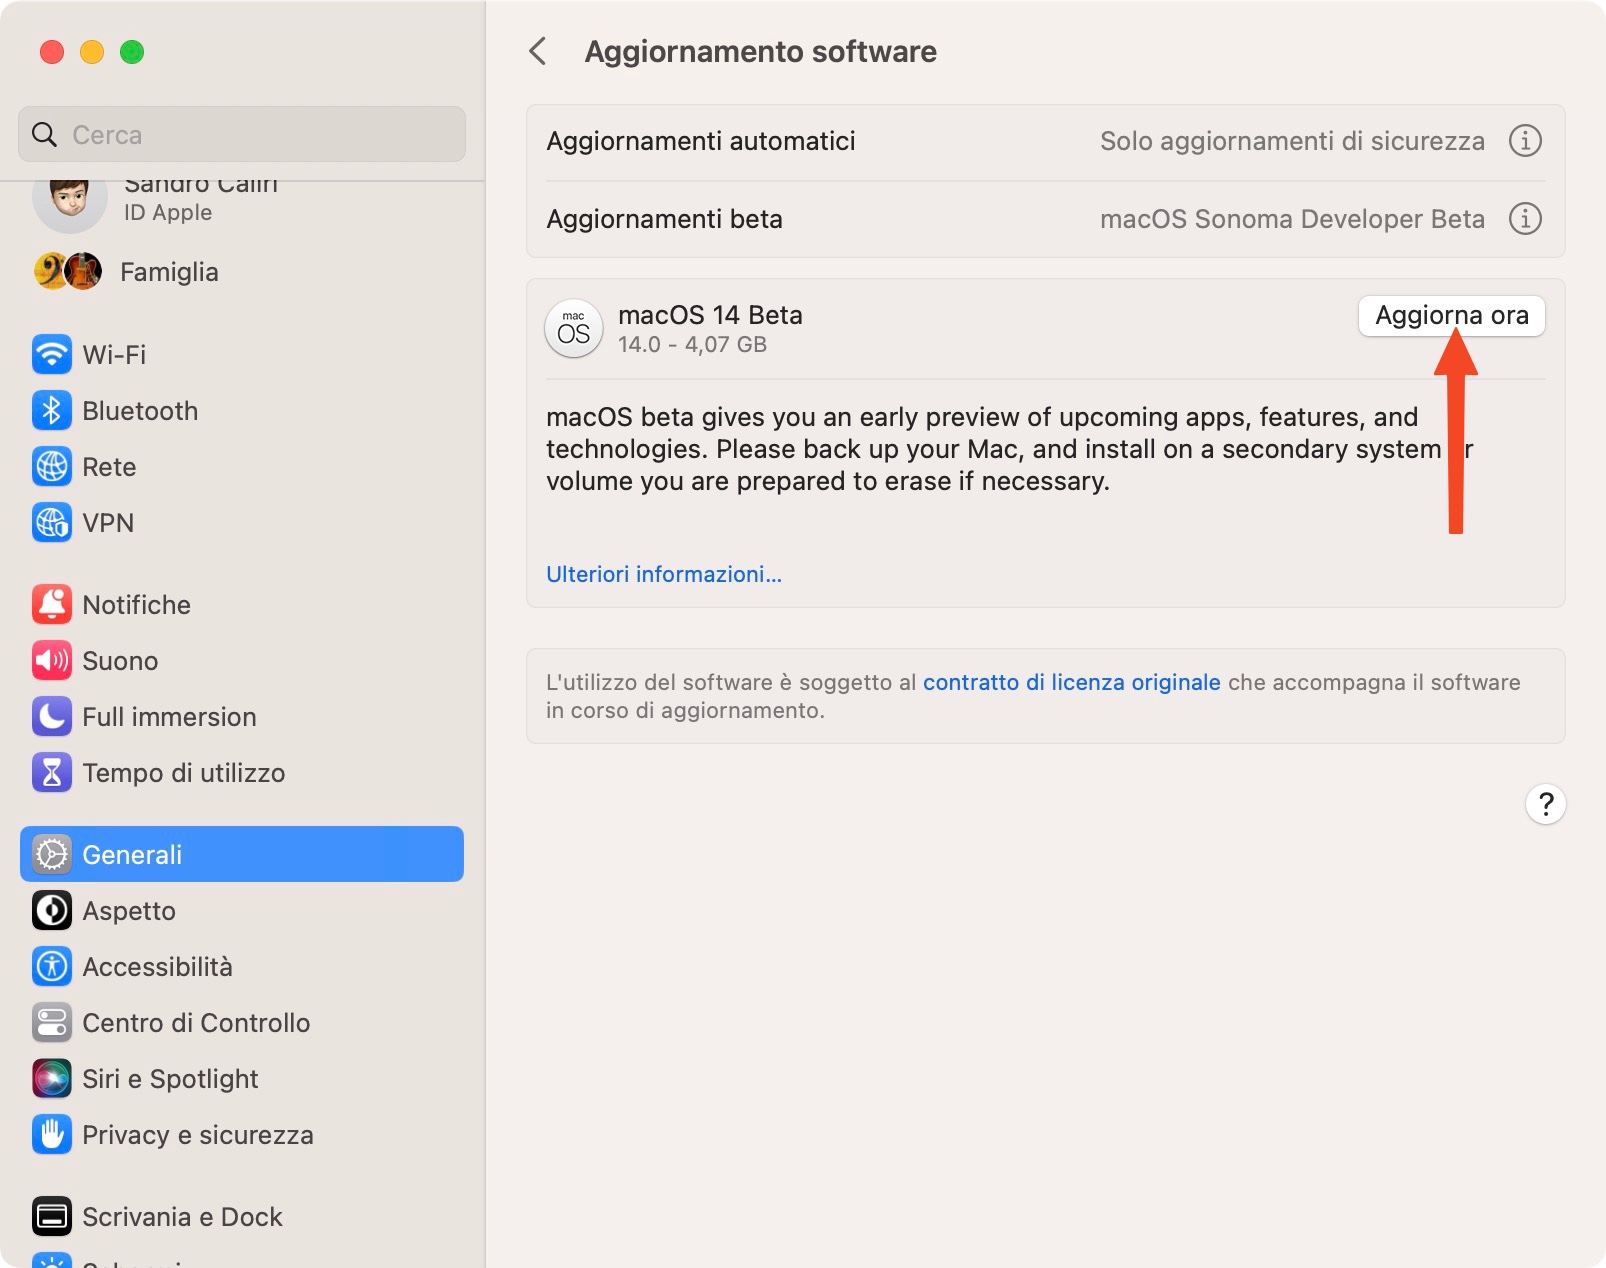This screenshot has width=1606, height=1268.
Task: Select the Bluetooth icon in sidebar
Action: pos(52,410)
